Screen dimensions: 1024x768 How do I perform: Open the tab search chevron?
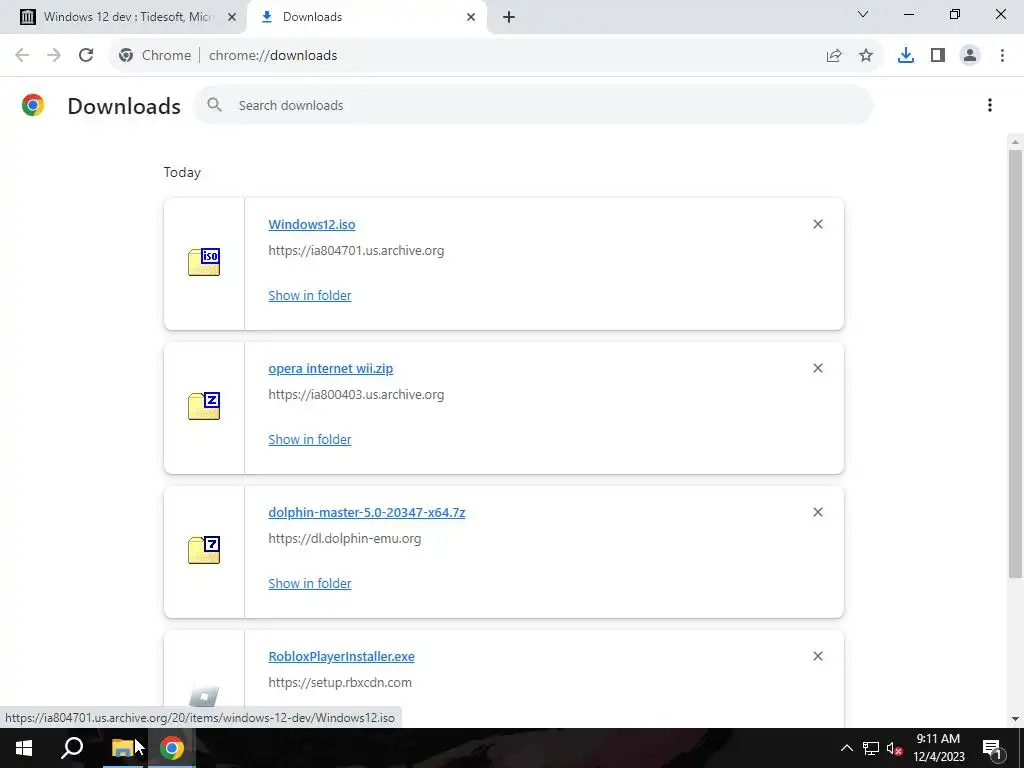click(863, 14)
